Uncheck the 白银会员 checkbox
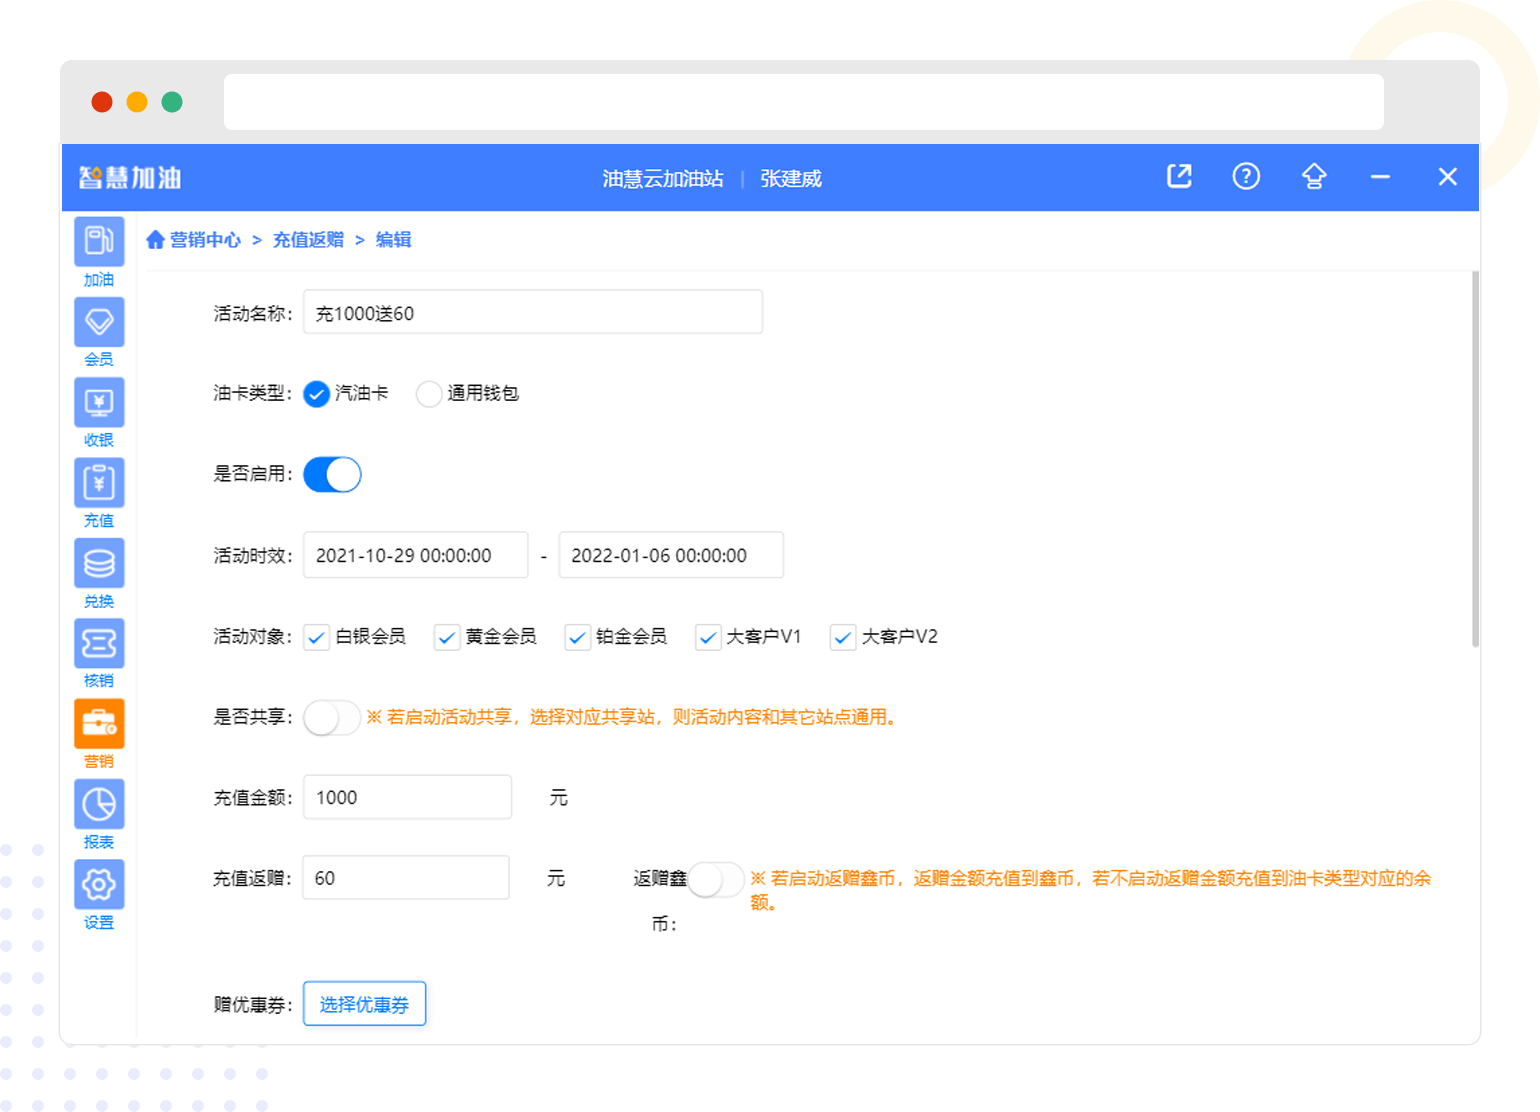 click(317, 637)
